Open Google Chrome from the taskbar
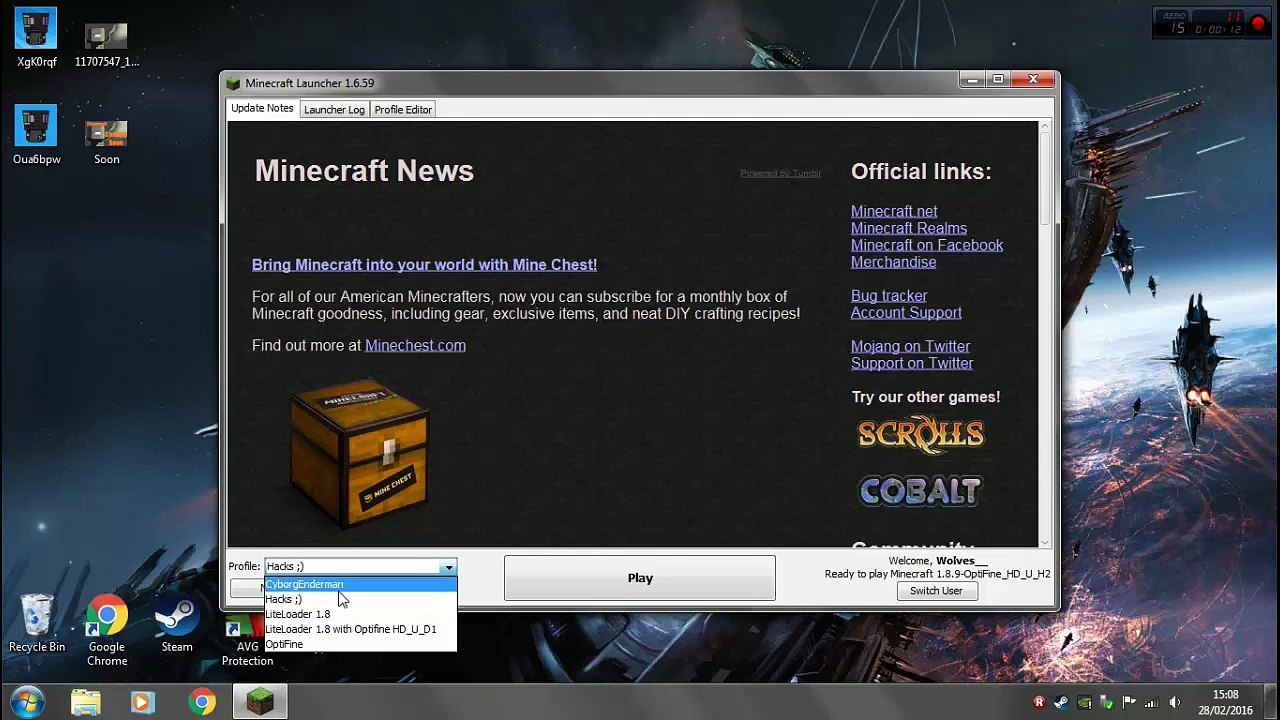1280x720 pixels. pyautogui.click(x=202, y=703)
